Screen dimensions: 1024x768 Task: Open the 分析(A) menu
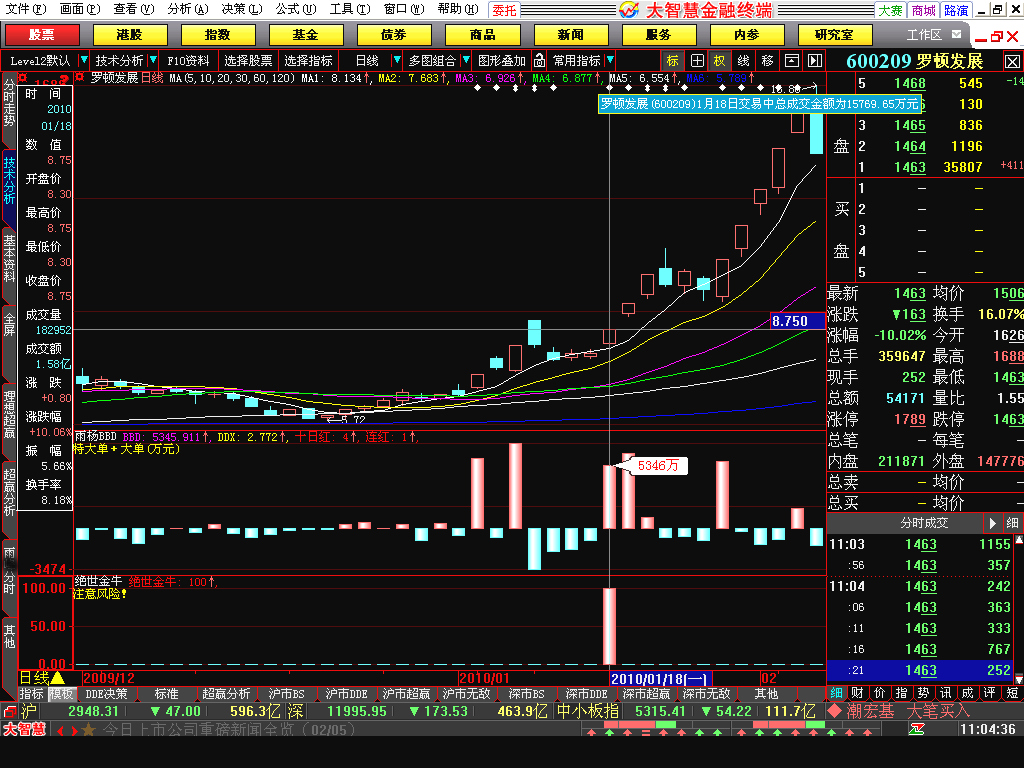coord(187,9)
